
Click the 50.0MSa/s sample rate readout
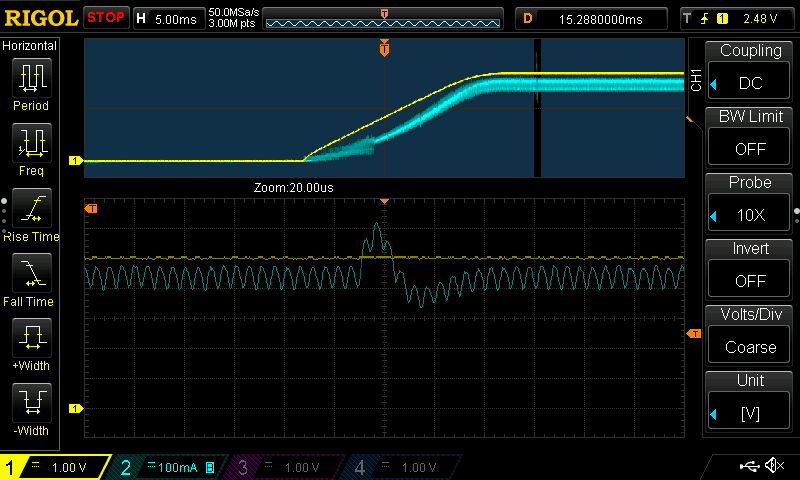[234, 12]
